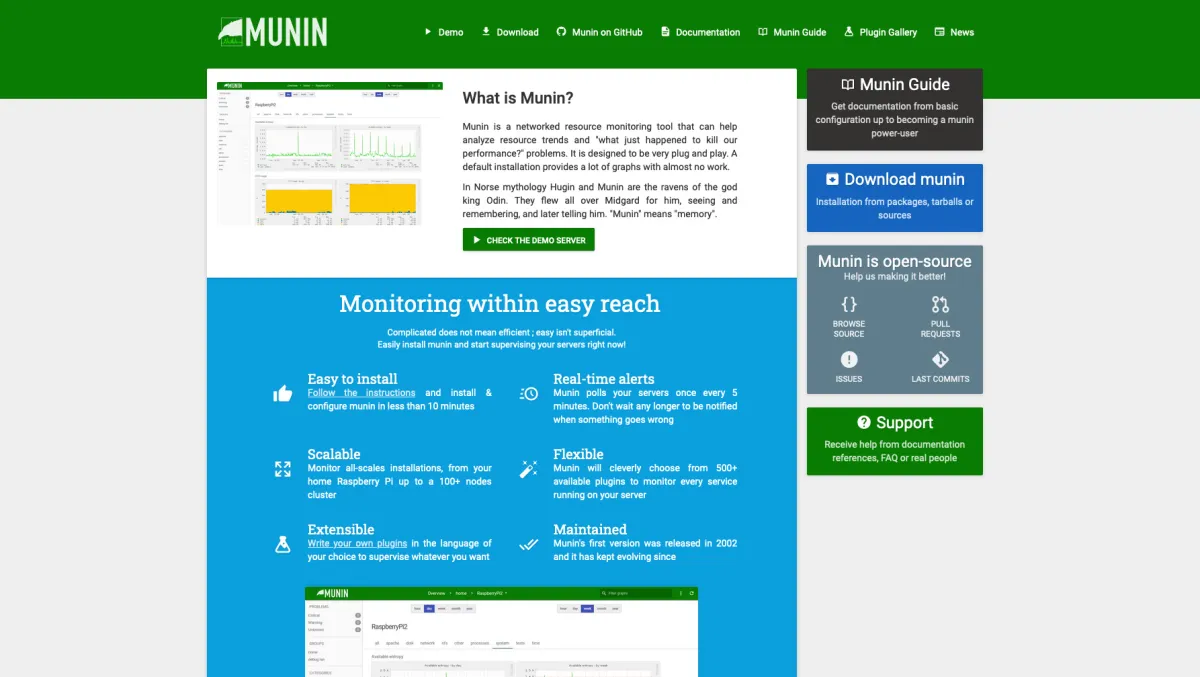This screenshot has width=1200, height=677.
Task: Click the Last Commits git icon
Action: (940, 359)
